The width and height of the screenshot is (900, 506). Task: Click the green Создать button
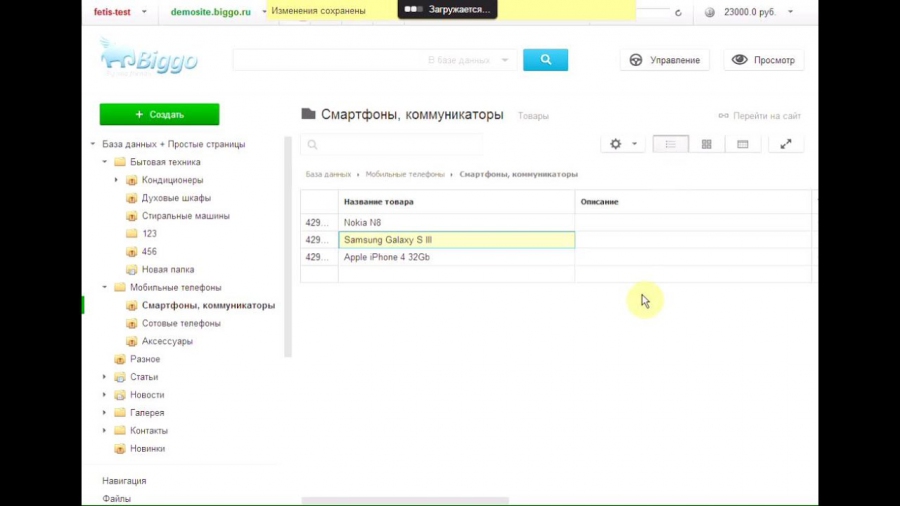pyautogui.click(x=160, y=114)
